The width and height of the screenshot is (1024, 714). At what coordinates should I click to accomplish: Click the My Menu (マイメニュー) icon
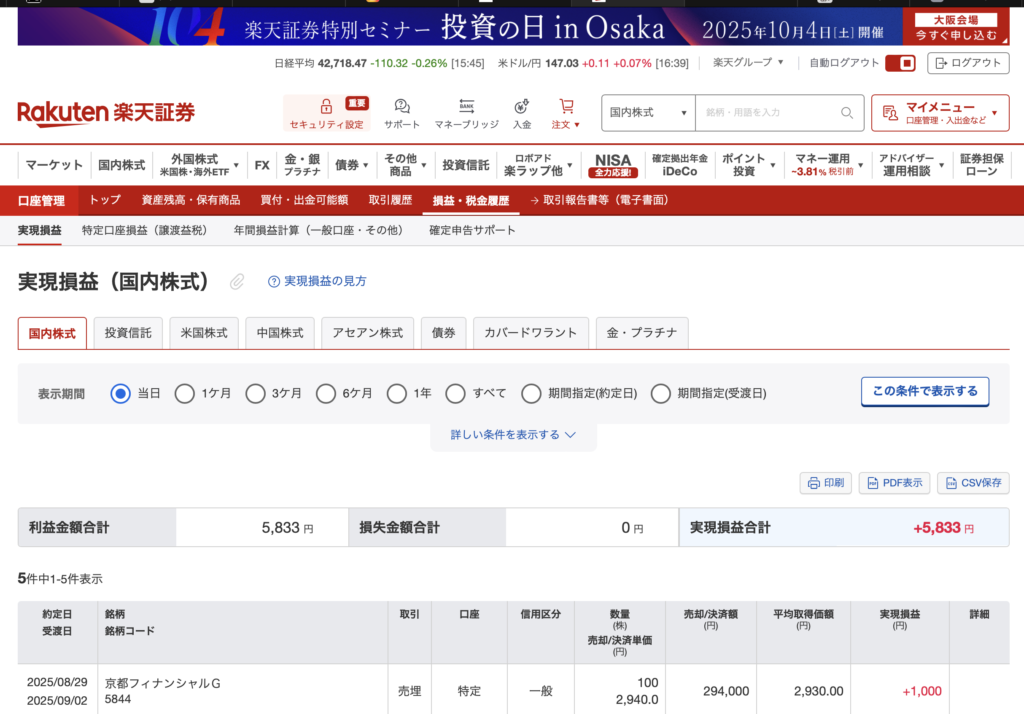tap(889, 113)
